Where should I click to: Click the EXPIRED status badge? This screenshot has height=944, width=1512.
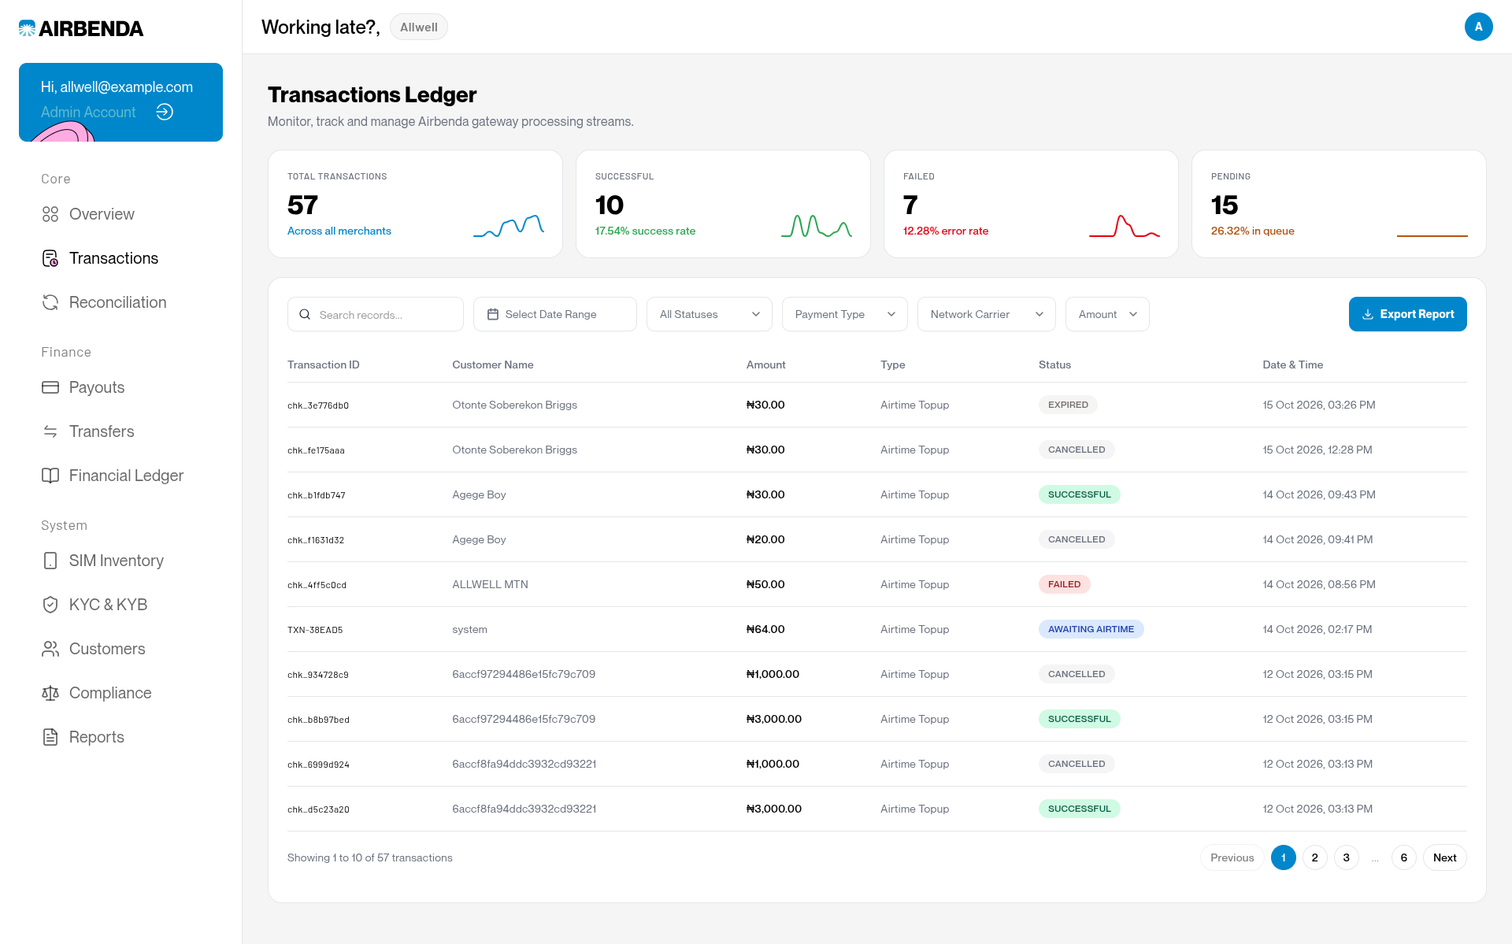tap(1068, 405)
